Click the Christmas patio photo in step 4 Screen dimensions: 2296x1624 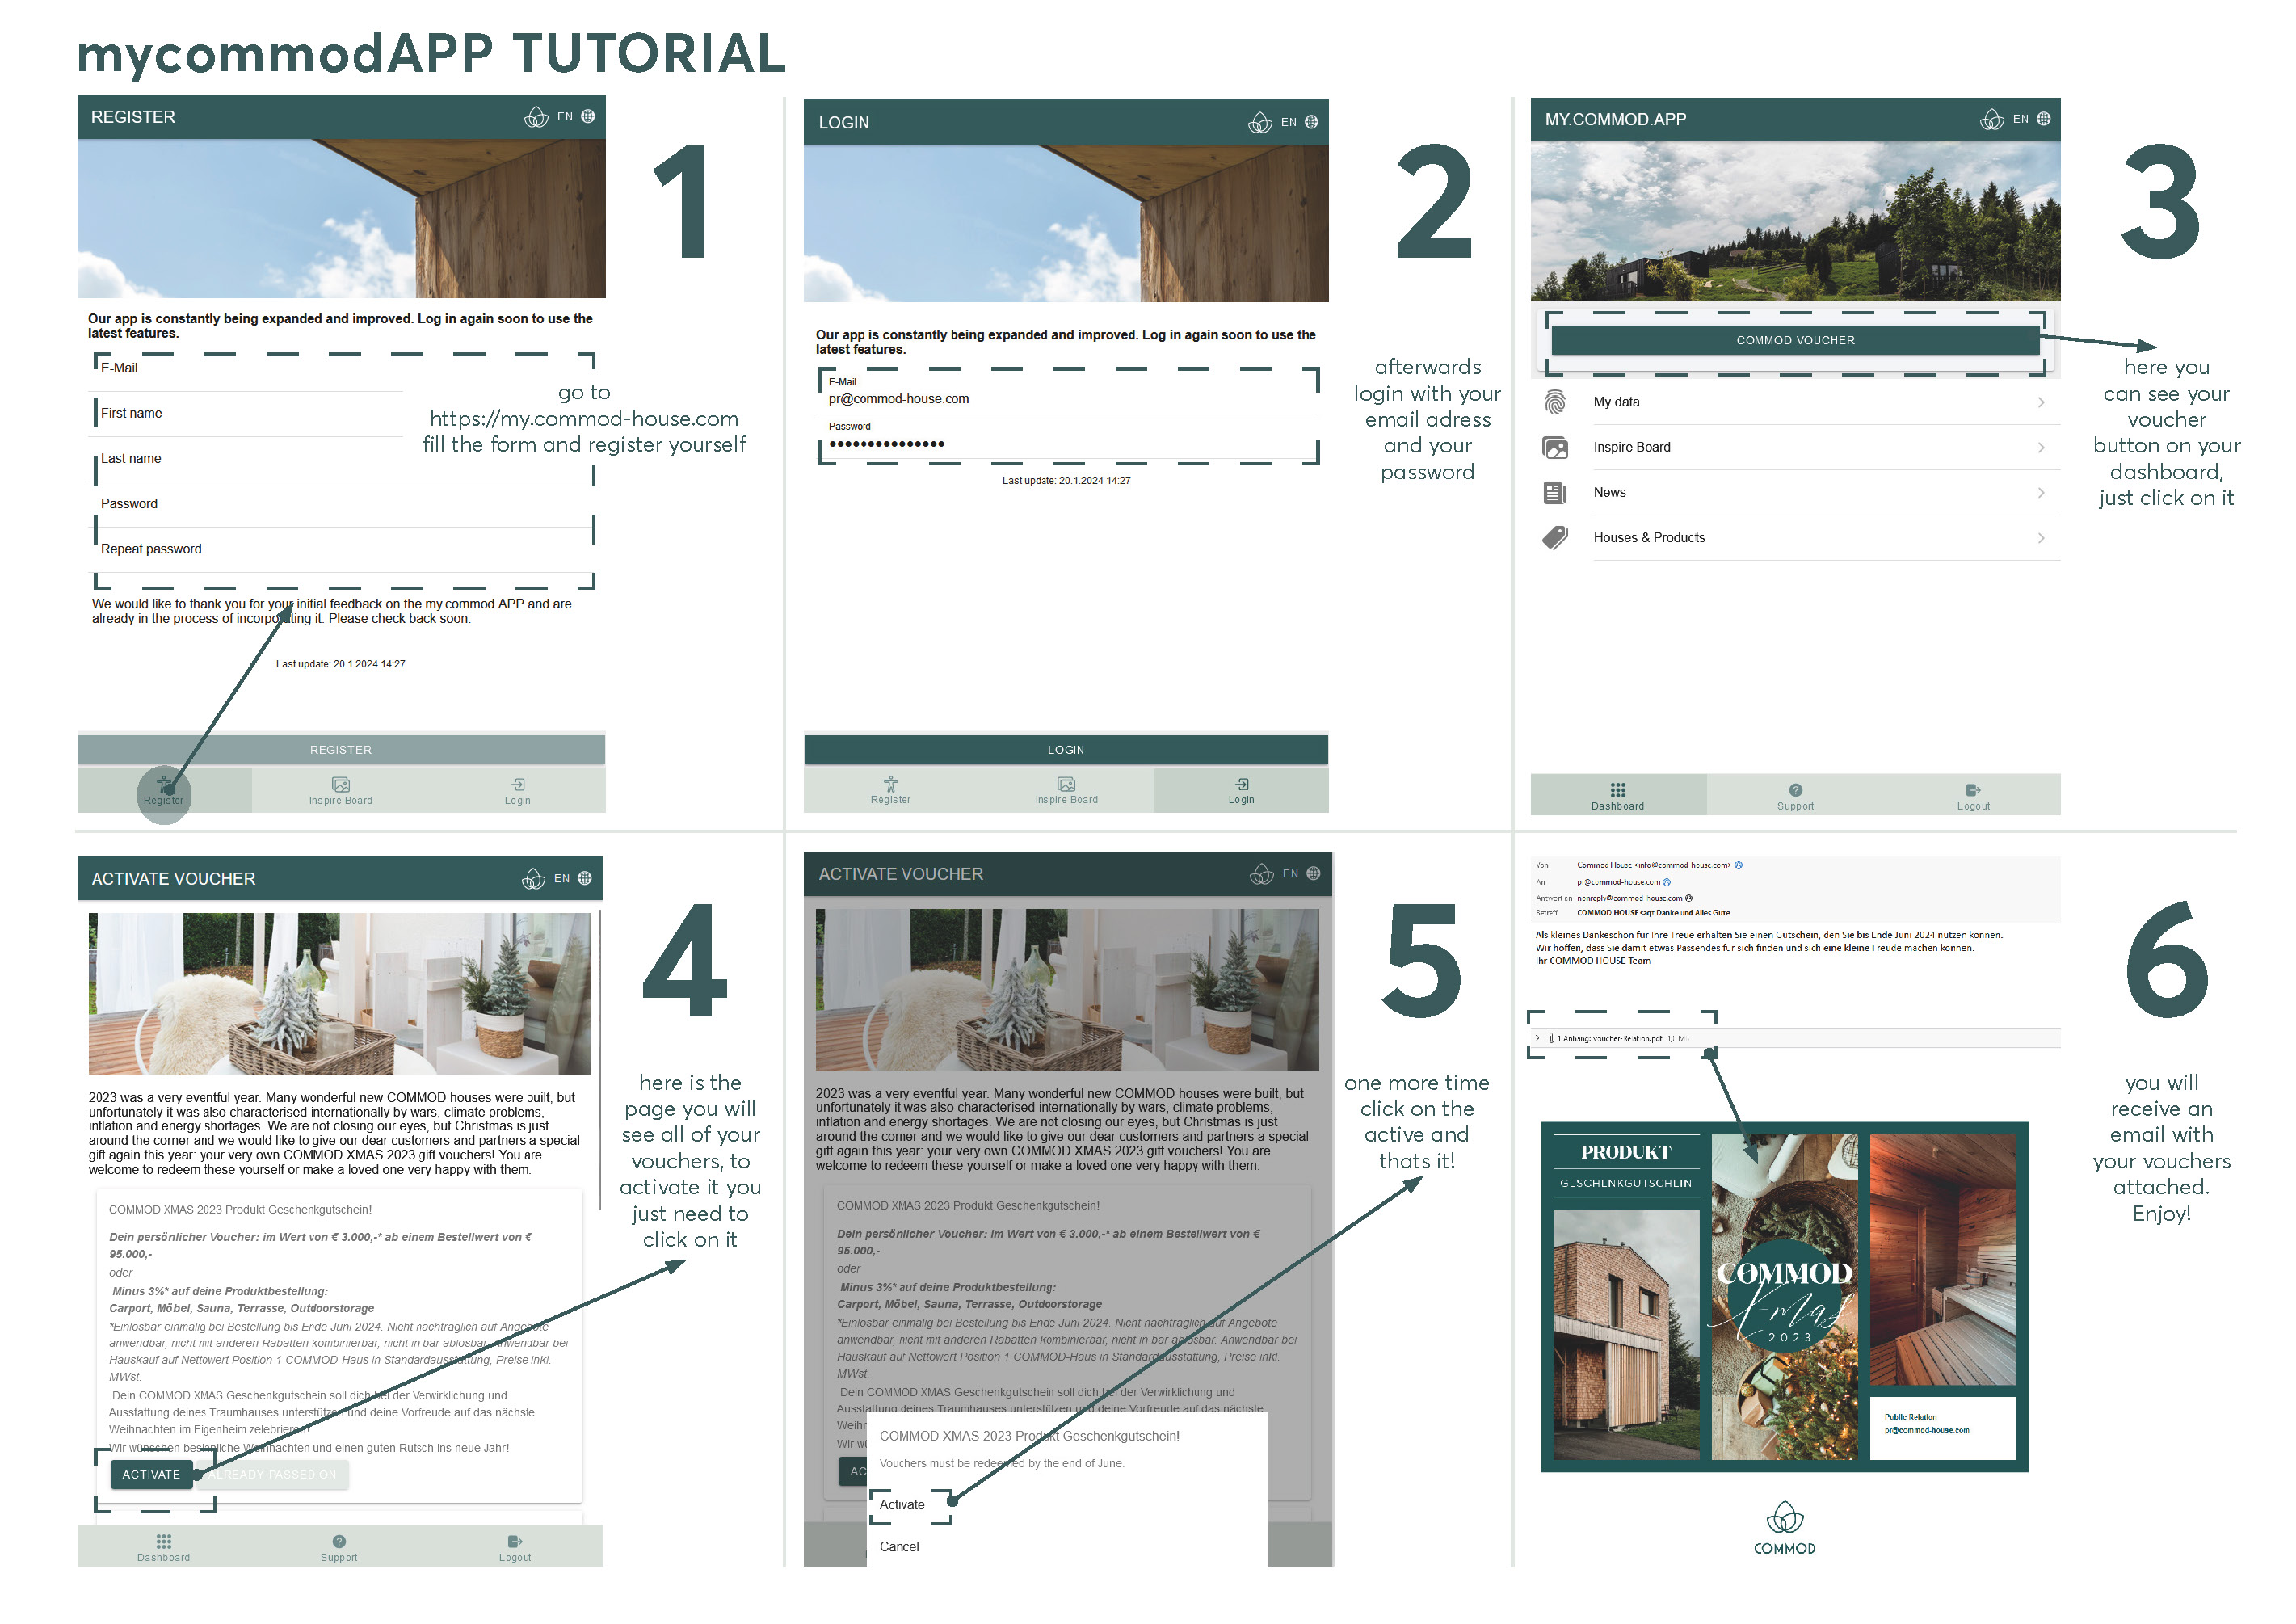(339, 993)
